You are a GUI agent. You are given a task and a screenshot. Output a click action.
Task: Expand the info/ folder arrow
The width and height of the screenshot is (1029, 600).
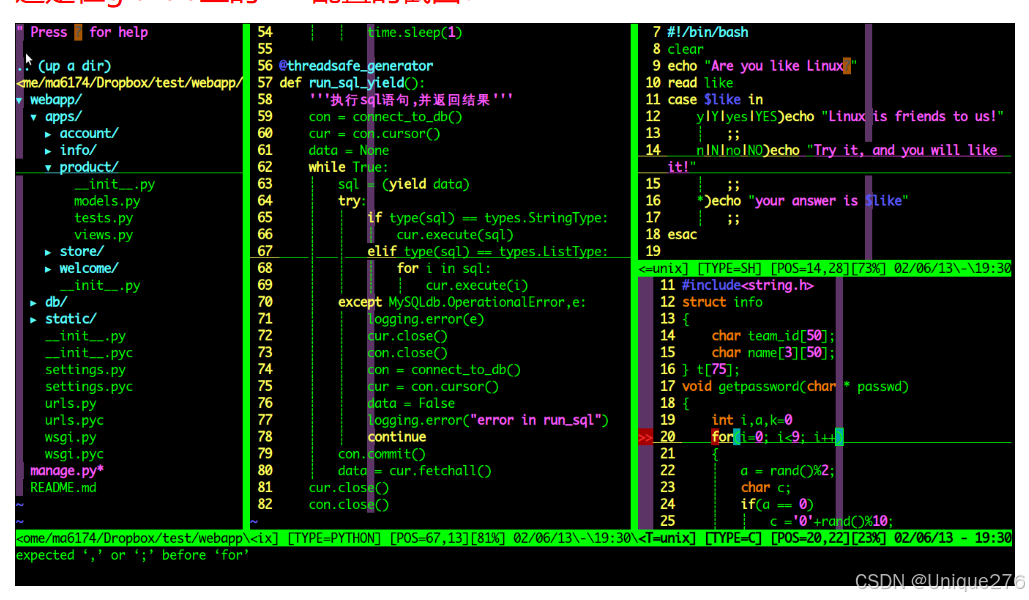(48, 151)
